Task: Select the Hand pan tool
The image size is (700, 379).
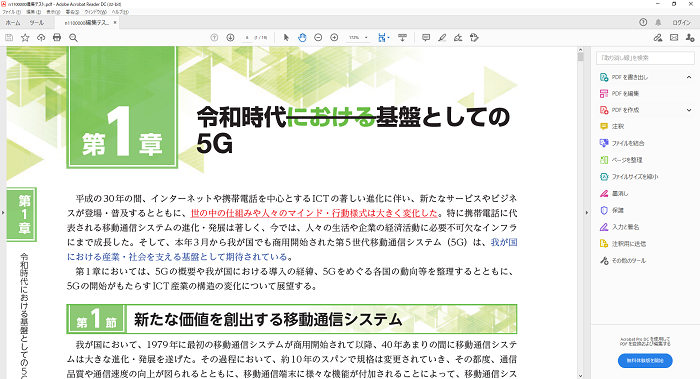Action: [x=302, y=38]
